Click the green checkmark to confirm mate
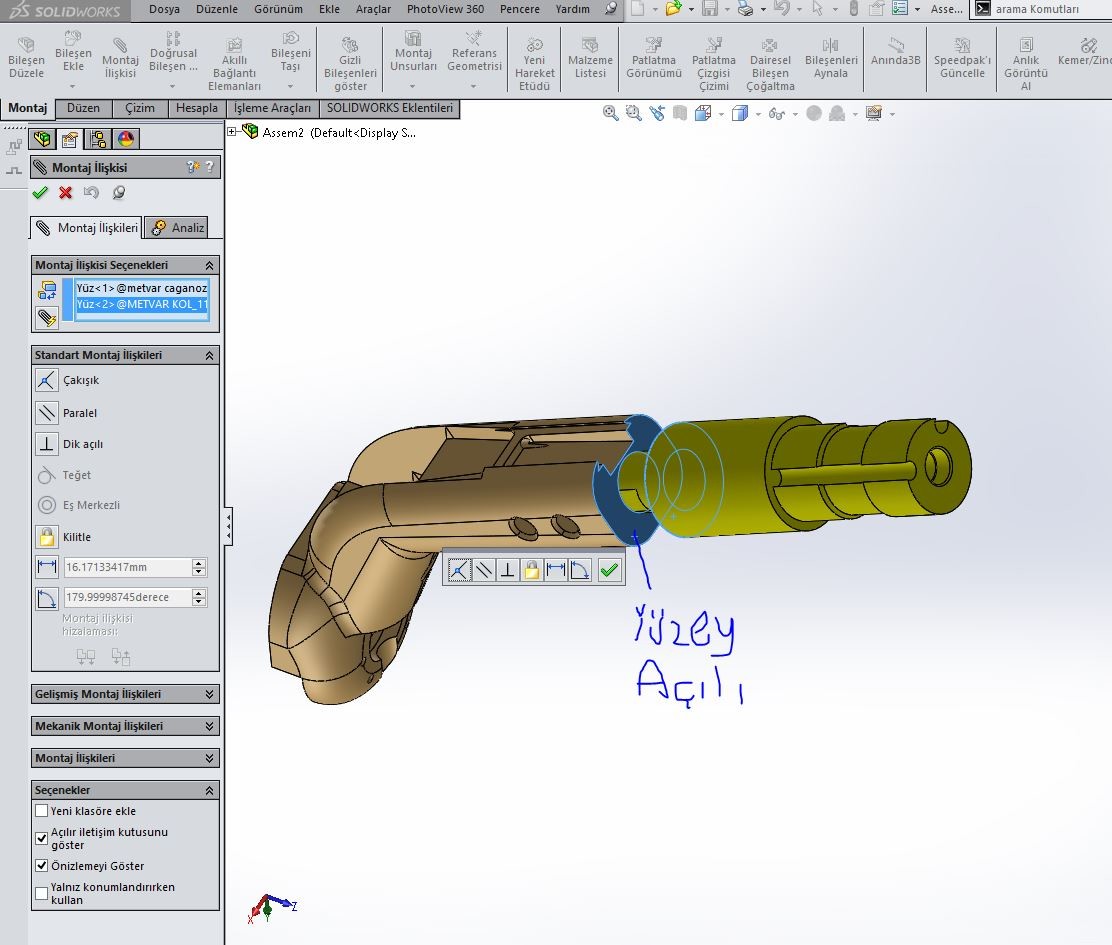Image resolution: width=1112 pixels, height=945 pixels. [x=40, y=193]
